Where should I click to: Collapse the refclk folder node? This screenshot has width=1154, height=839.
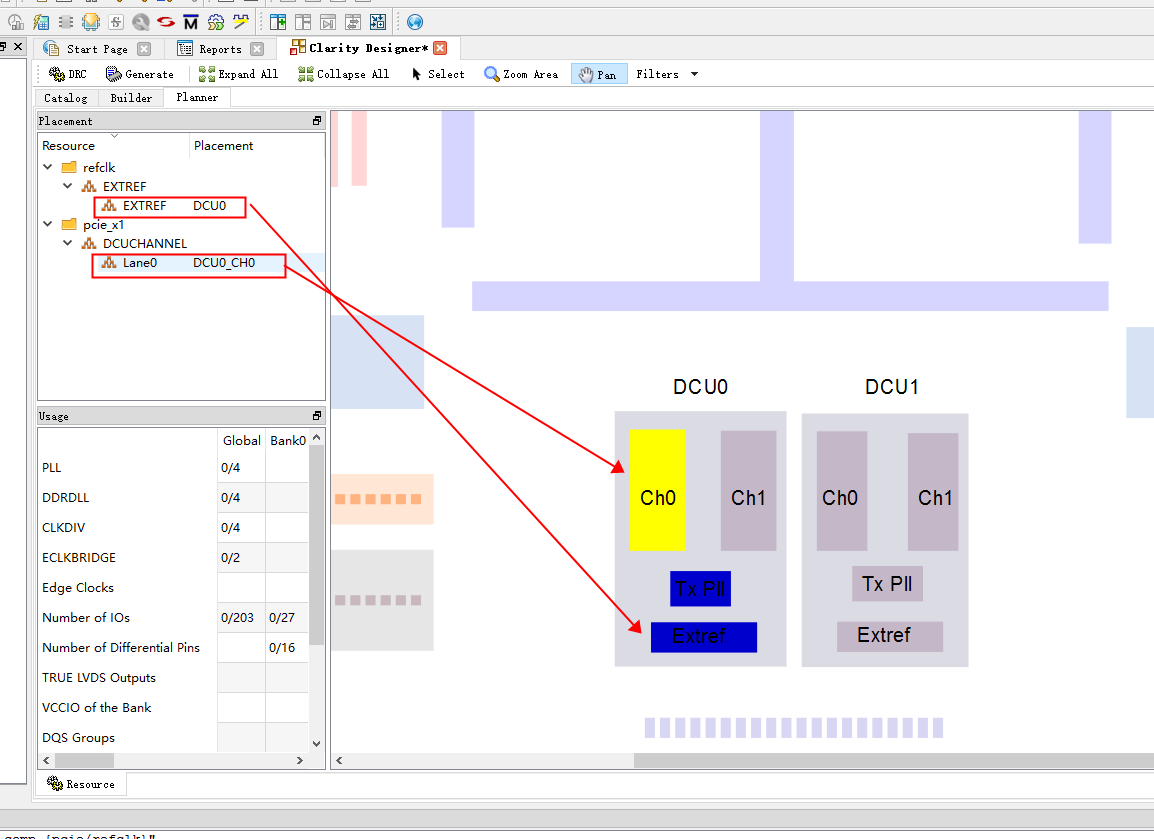coord(48,167)
